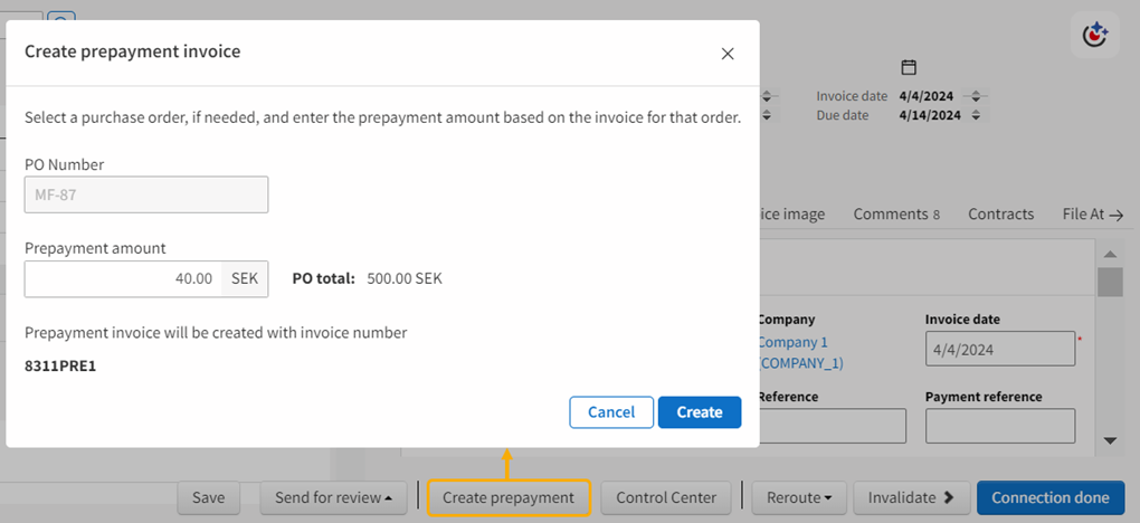This screenshot has height=523, width=1140.
Task: Close the Create prepayment invoice dialog
Action: (727, 54)
